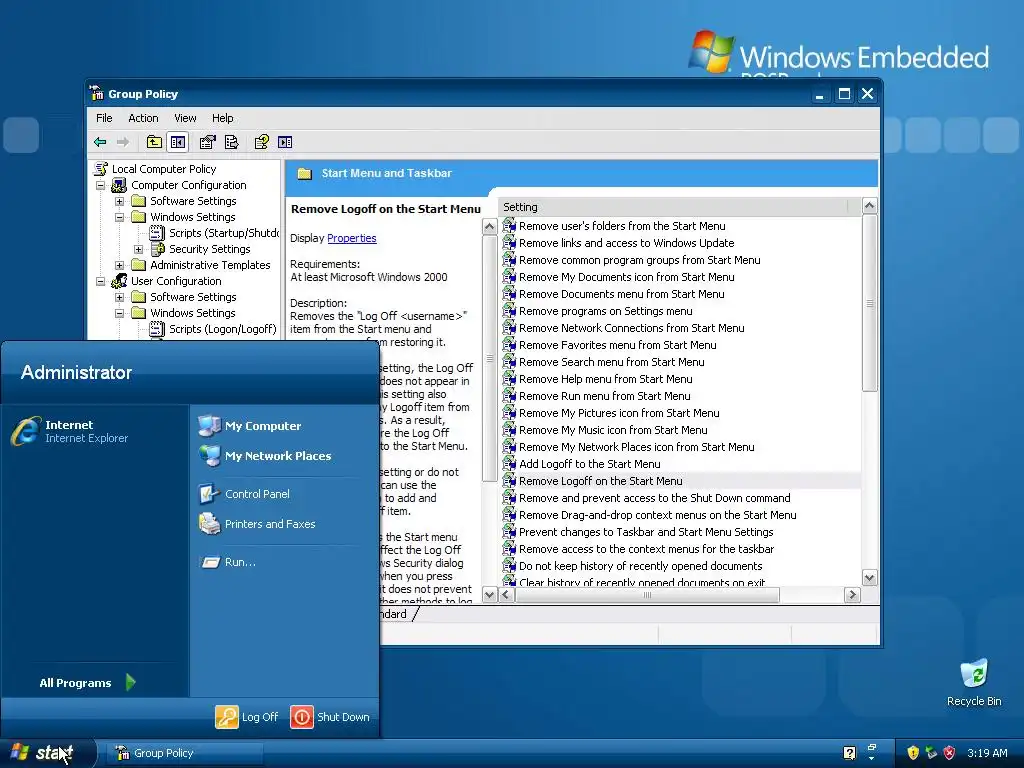
Task: Expand Software Settings under User Configuration
Action: [x=120, y=297]
